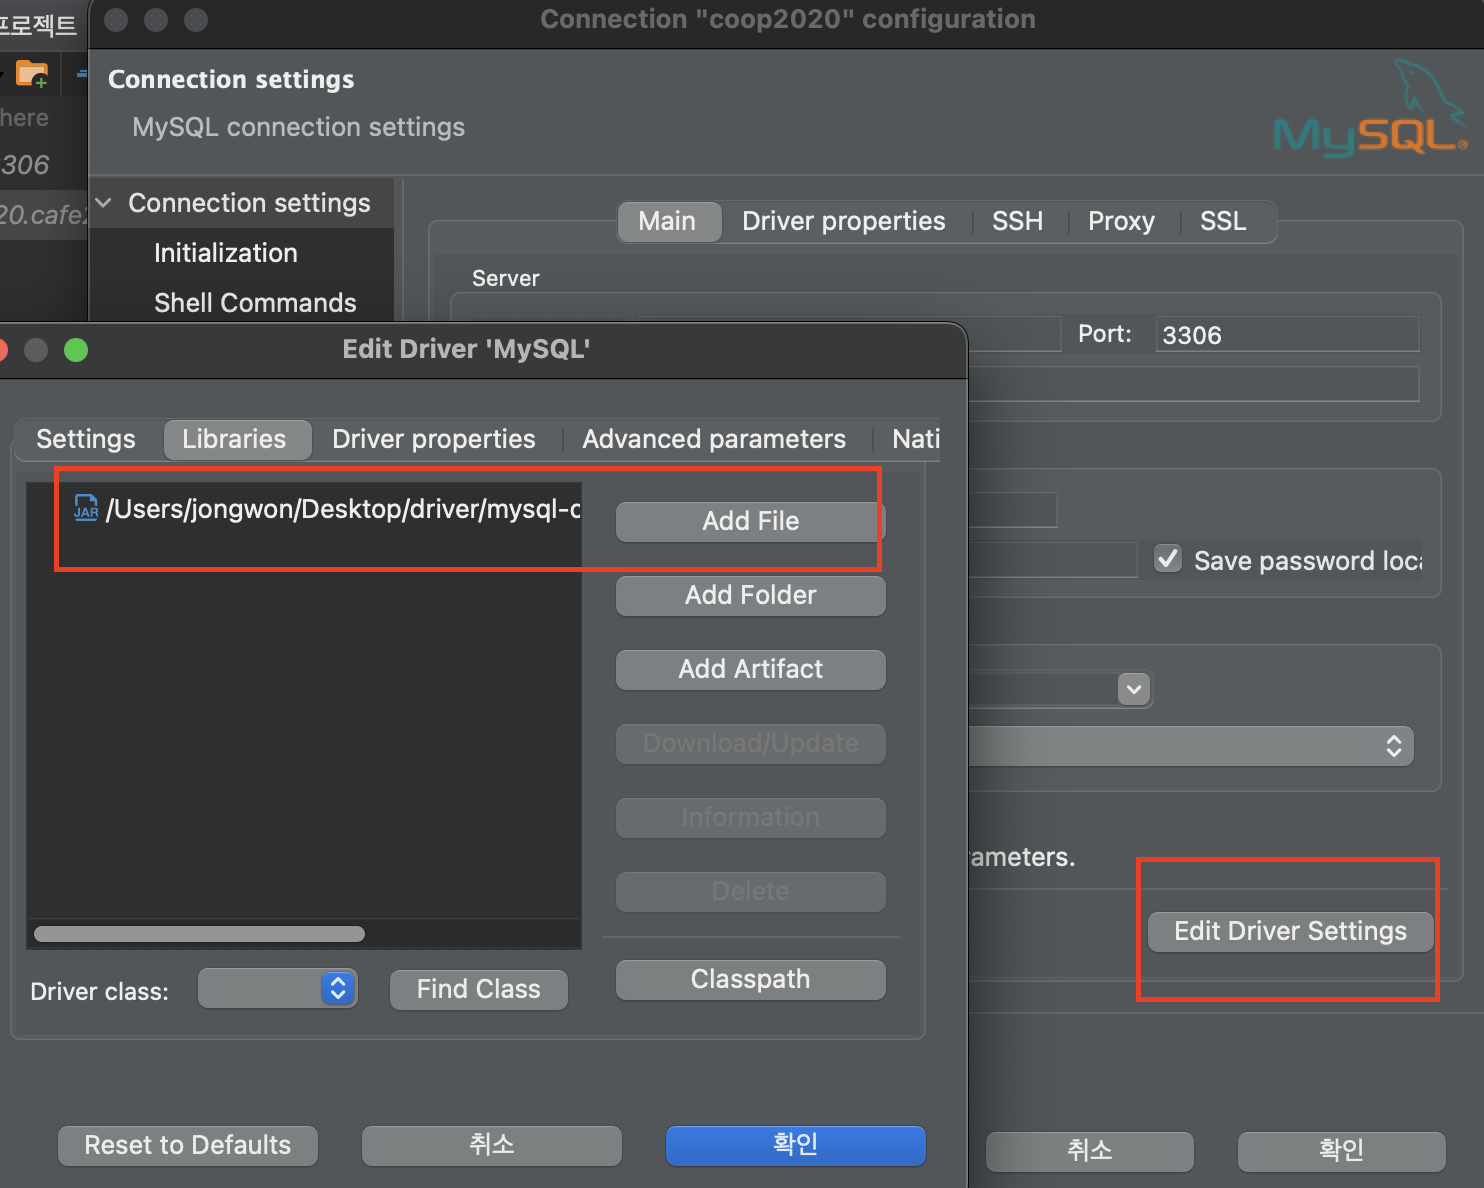
Task: Click the Add Artifact button
Action: [751, 669]
